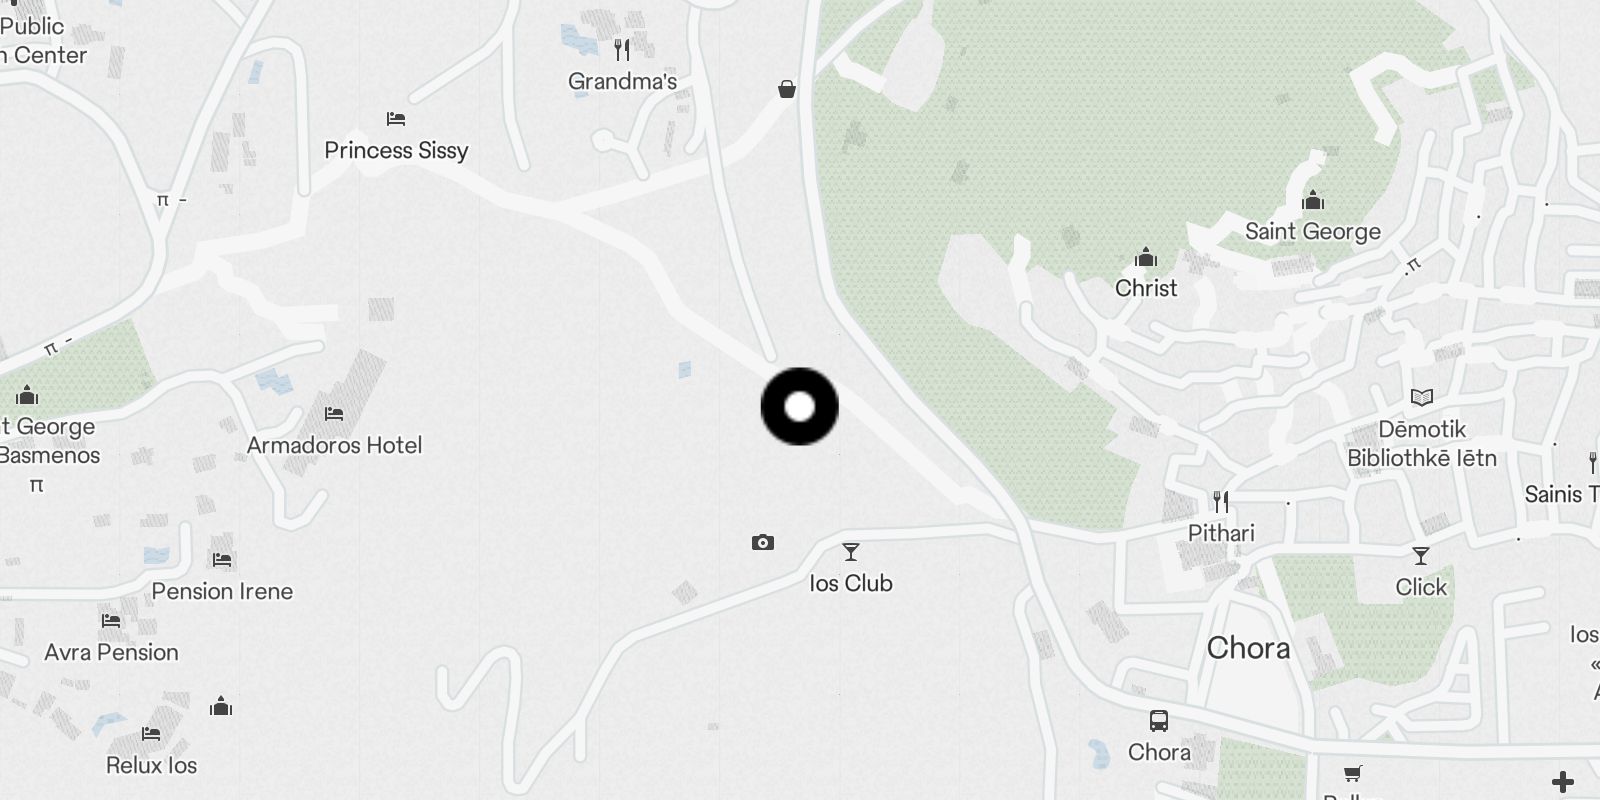Click the Pithari restaurant fork-knife icon

point(1221,501)
